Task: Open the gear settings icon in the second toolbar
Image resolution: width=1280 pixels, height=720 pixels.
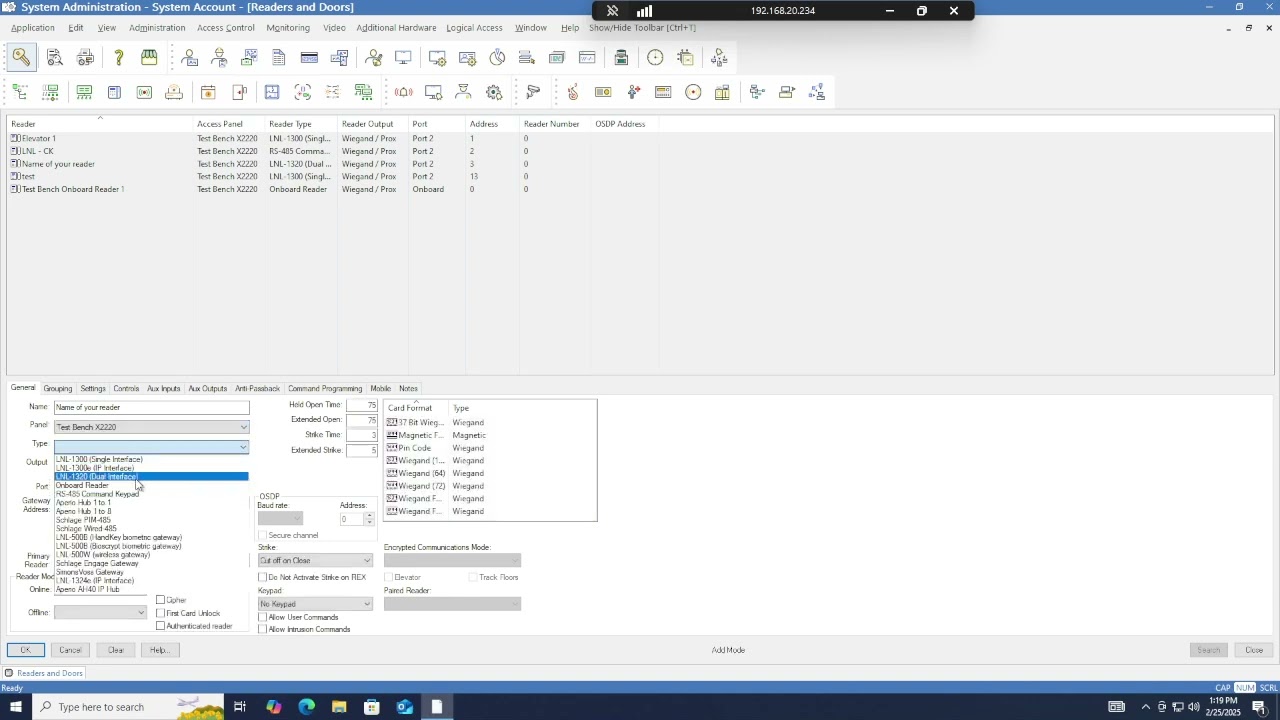Action: point(494,92)
